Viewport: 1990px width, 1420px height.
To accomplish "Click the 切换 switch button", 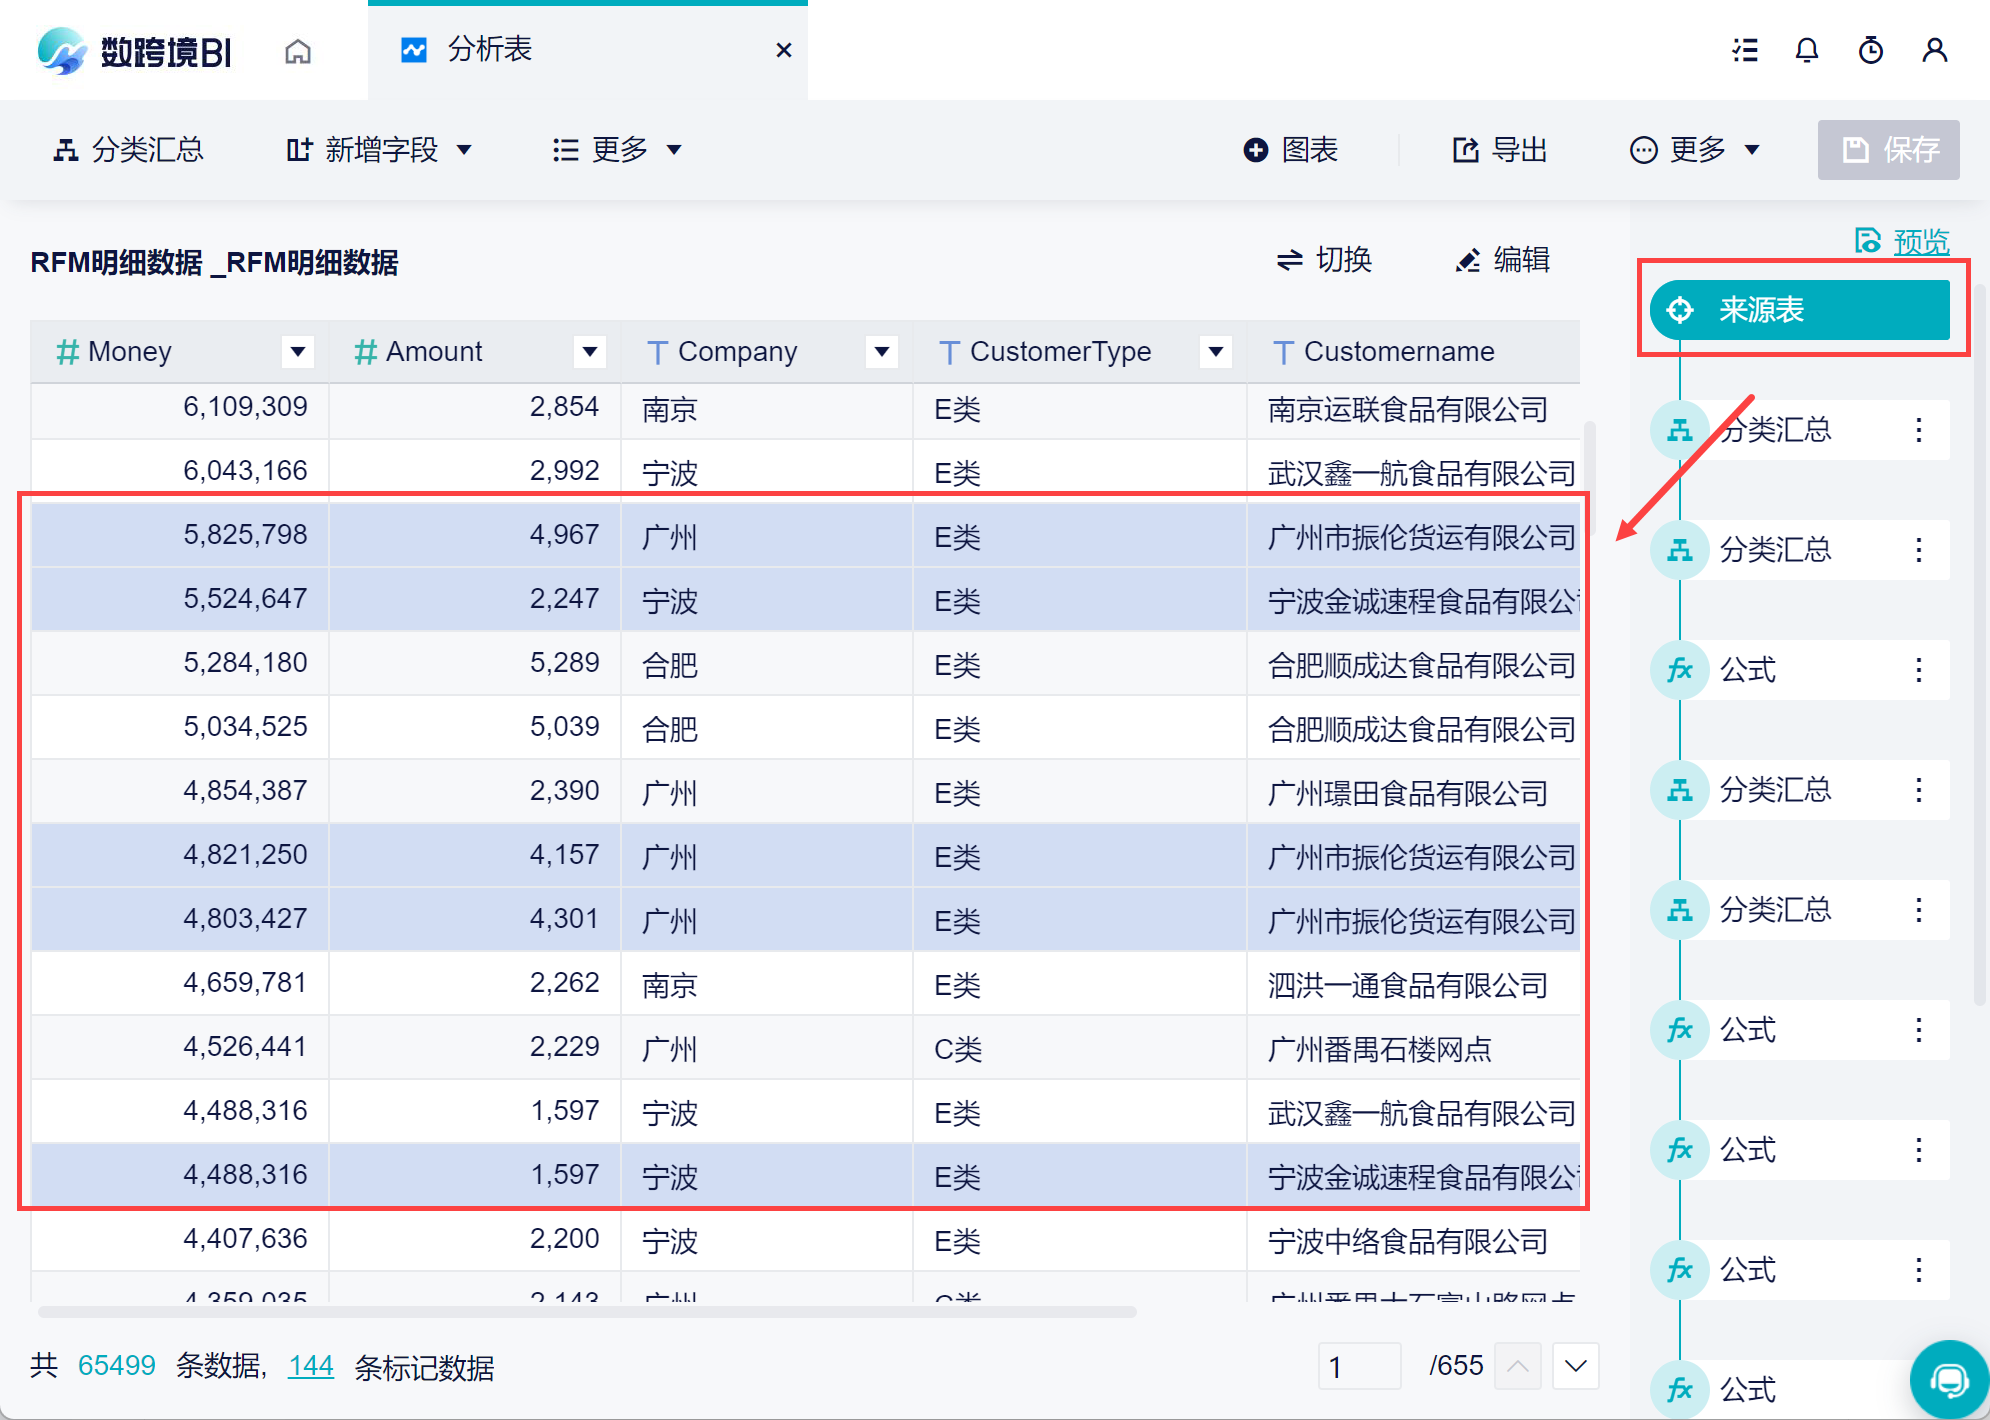I will click(x=1324, y=260).
